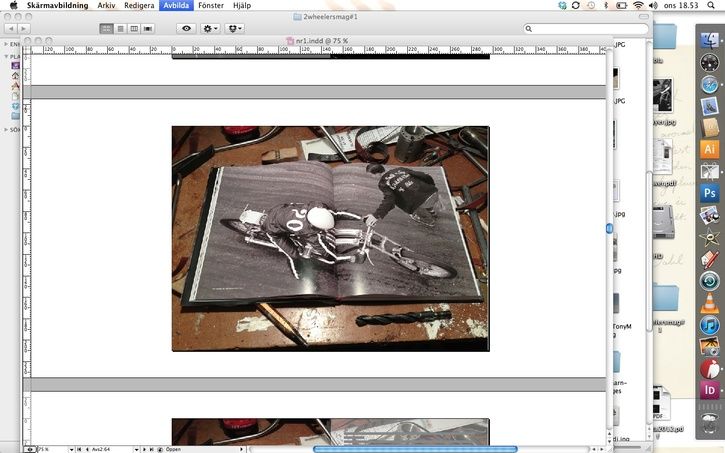Click the Finder back arrow button
Screen dimensions: 725x453
[x=10, y=29]
